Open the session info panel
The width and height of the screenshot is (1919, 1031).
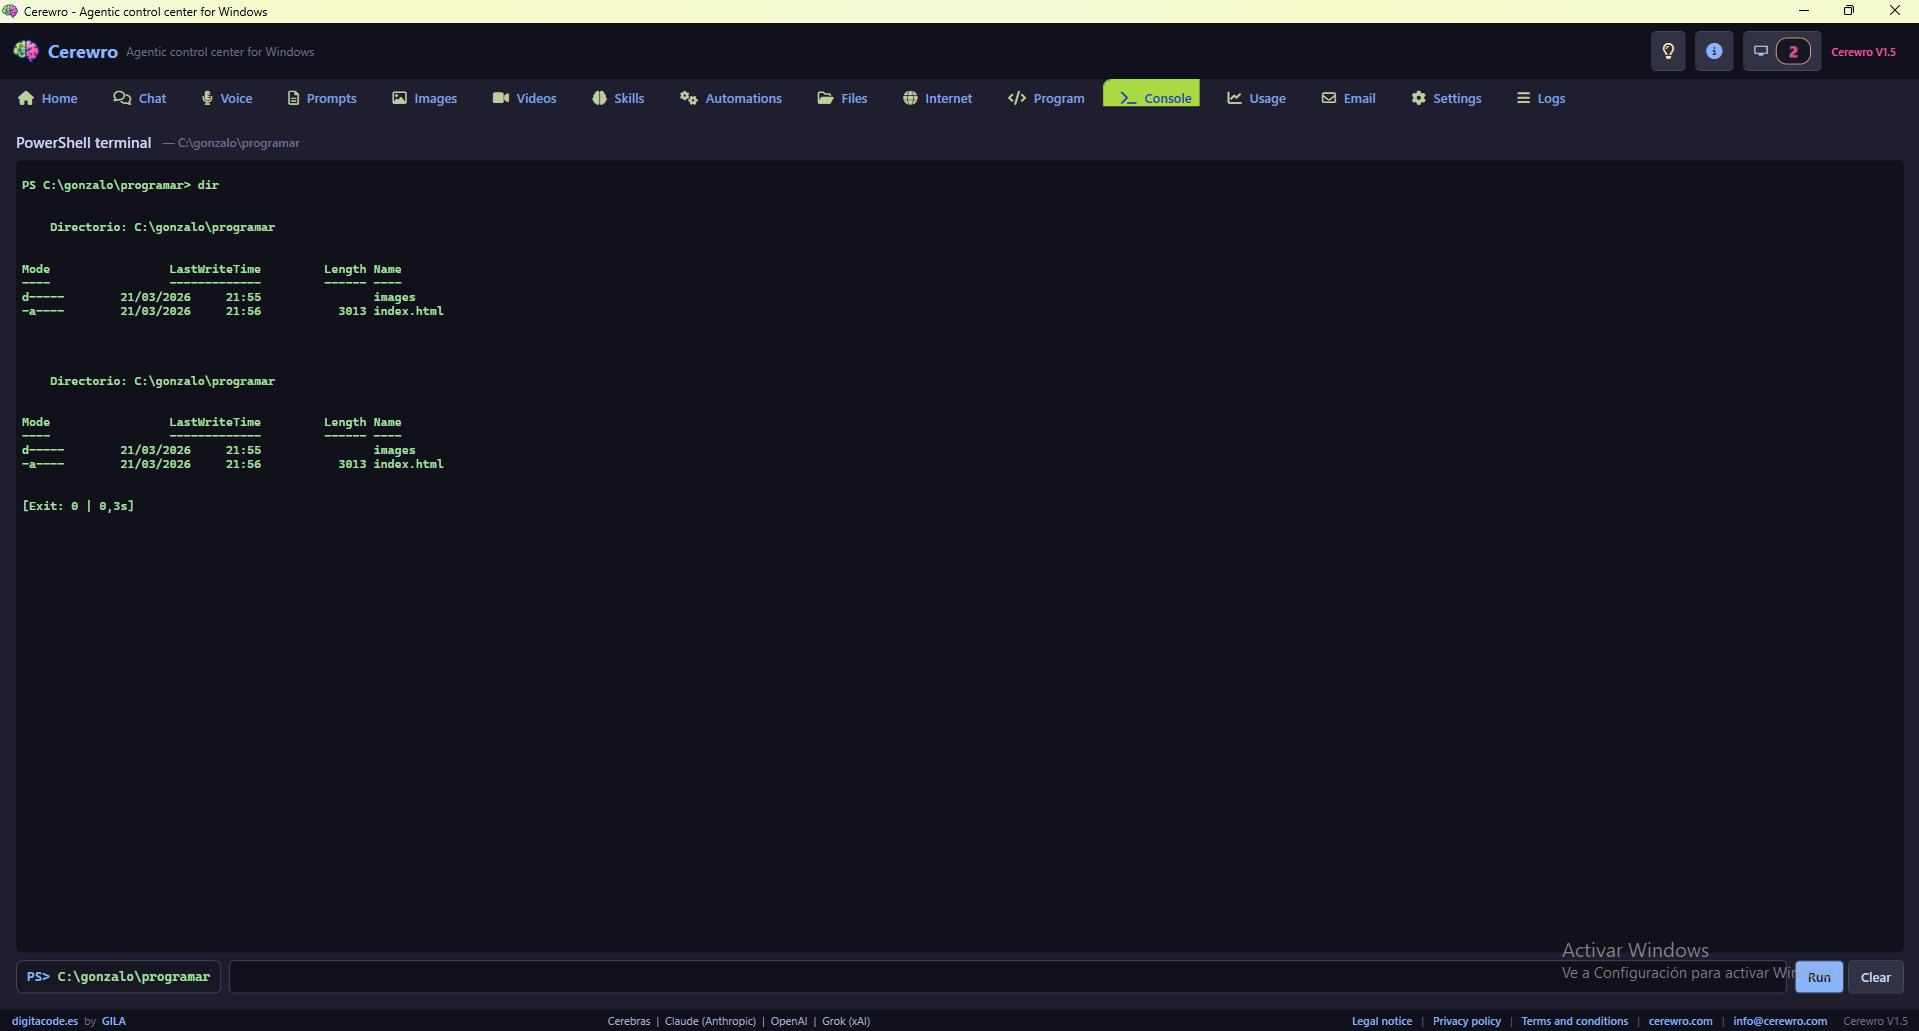point(1714,51)
